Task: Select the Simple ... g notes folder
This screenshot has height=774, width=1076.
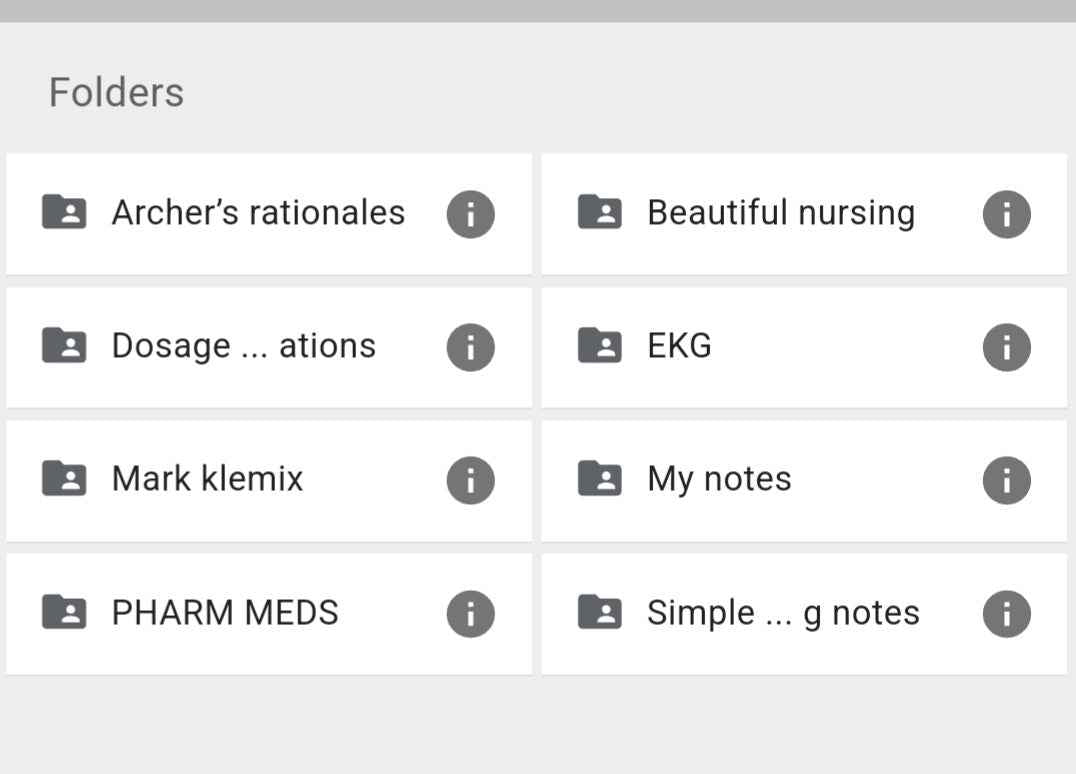Action: point(783,612)
